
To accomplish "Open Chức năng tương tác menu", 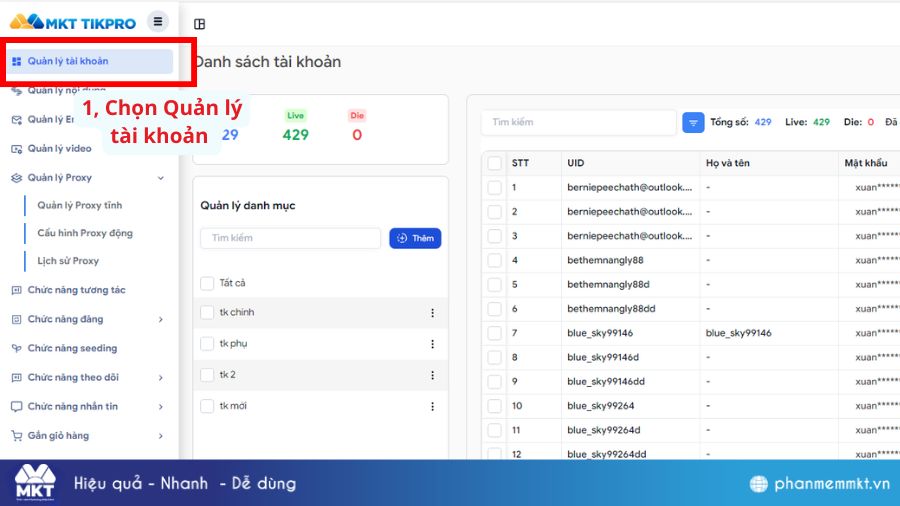I will tap(76, 290).
